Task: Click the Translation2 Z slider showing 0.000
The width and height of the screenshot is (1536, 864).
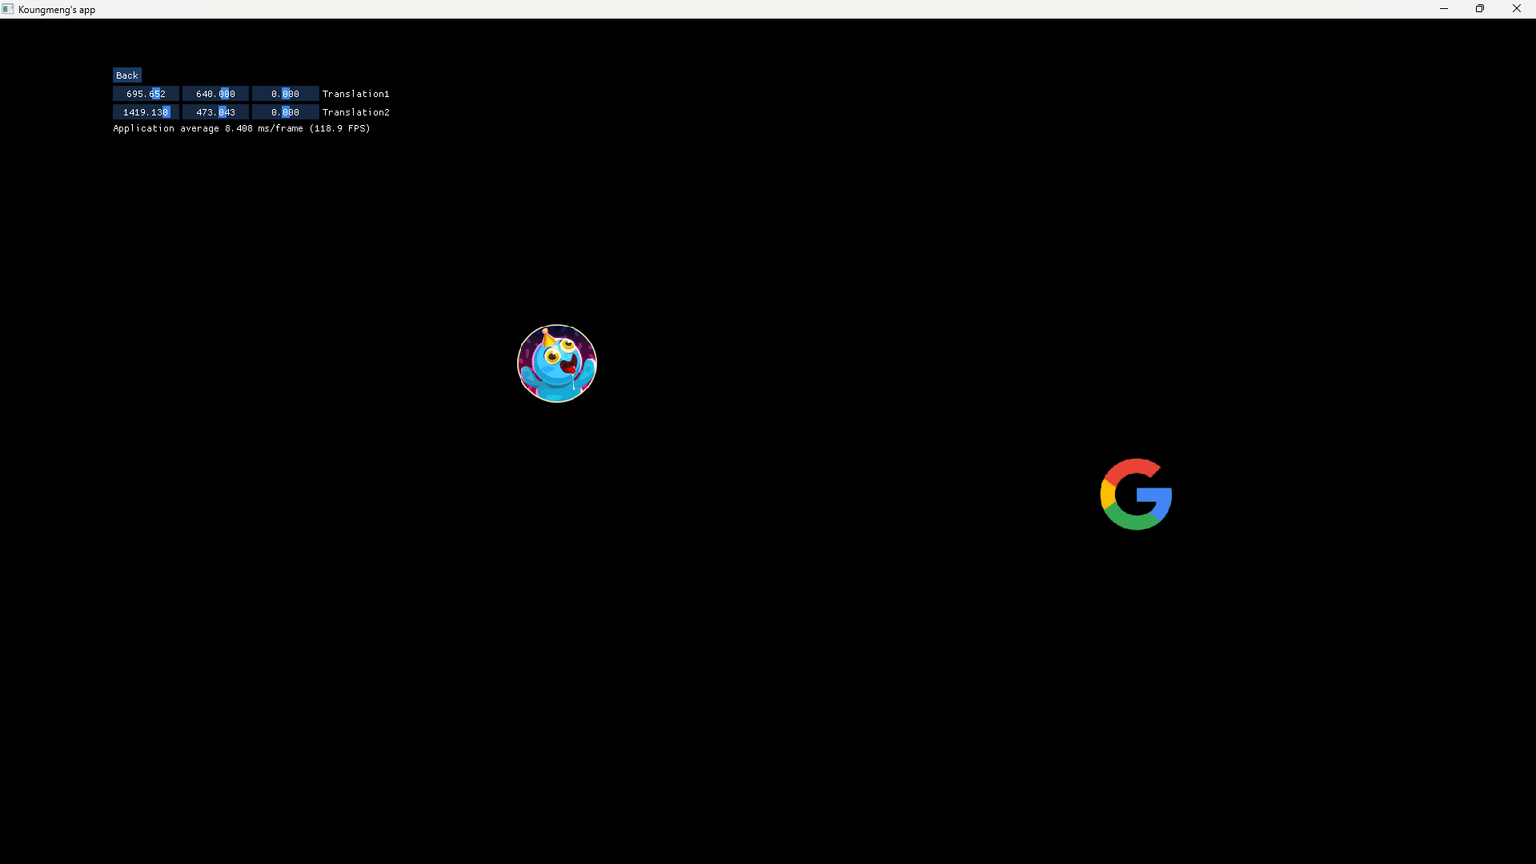Action: pyautogui.click(x=285, y=112)
